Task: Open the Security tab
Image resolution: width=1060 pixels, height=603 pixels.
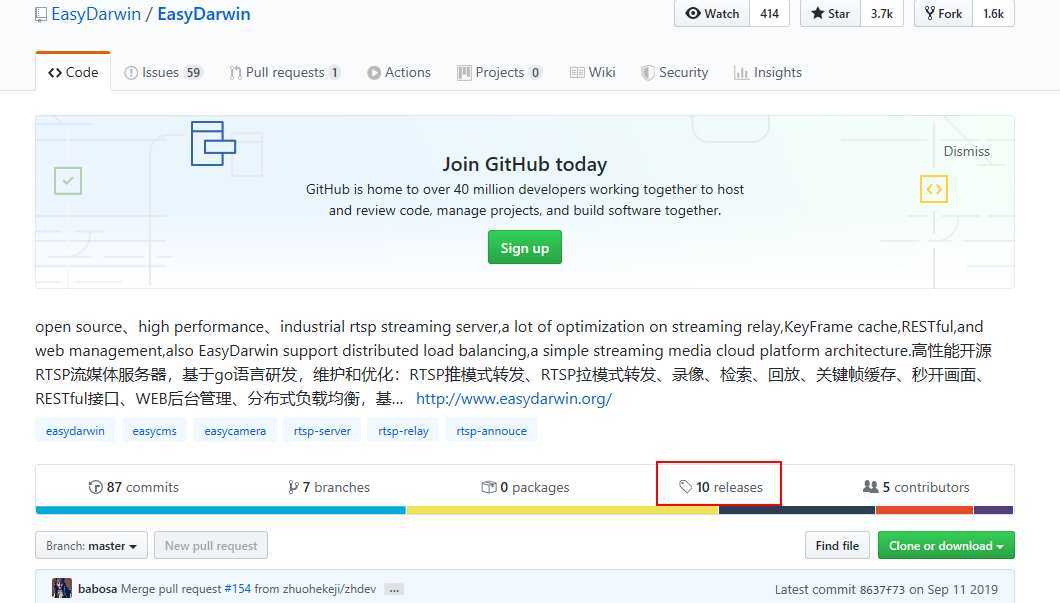Action: 675,72
